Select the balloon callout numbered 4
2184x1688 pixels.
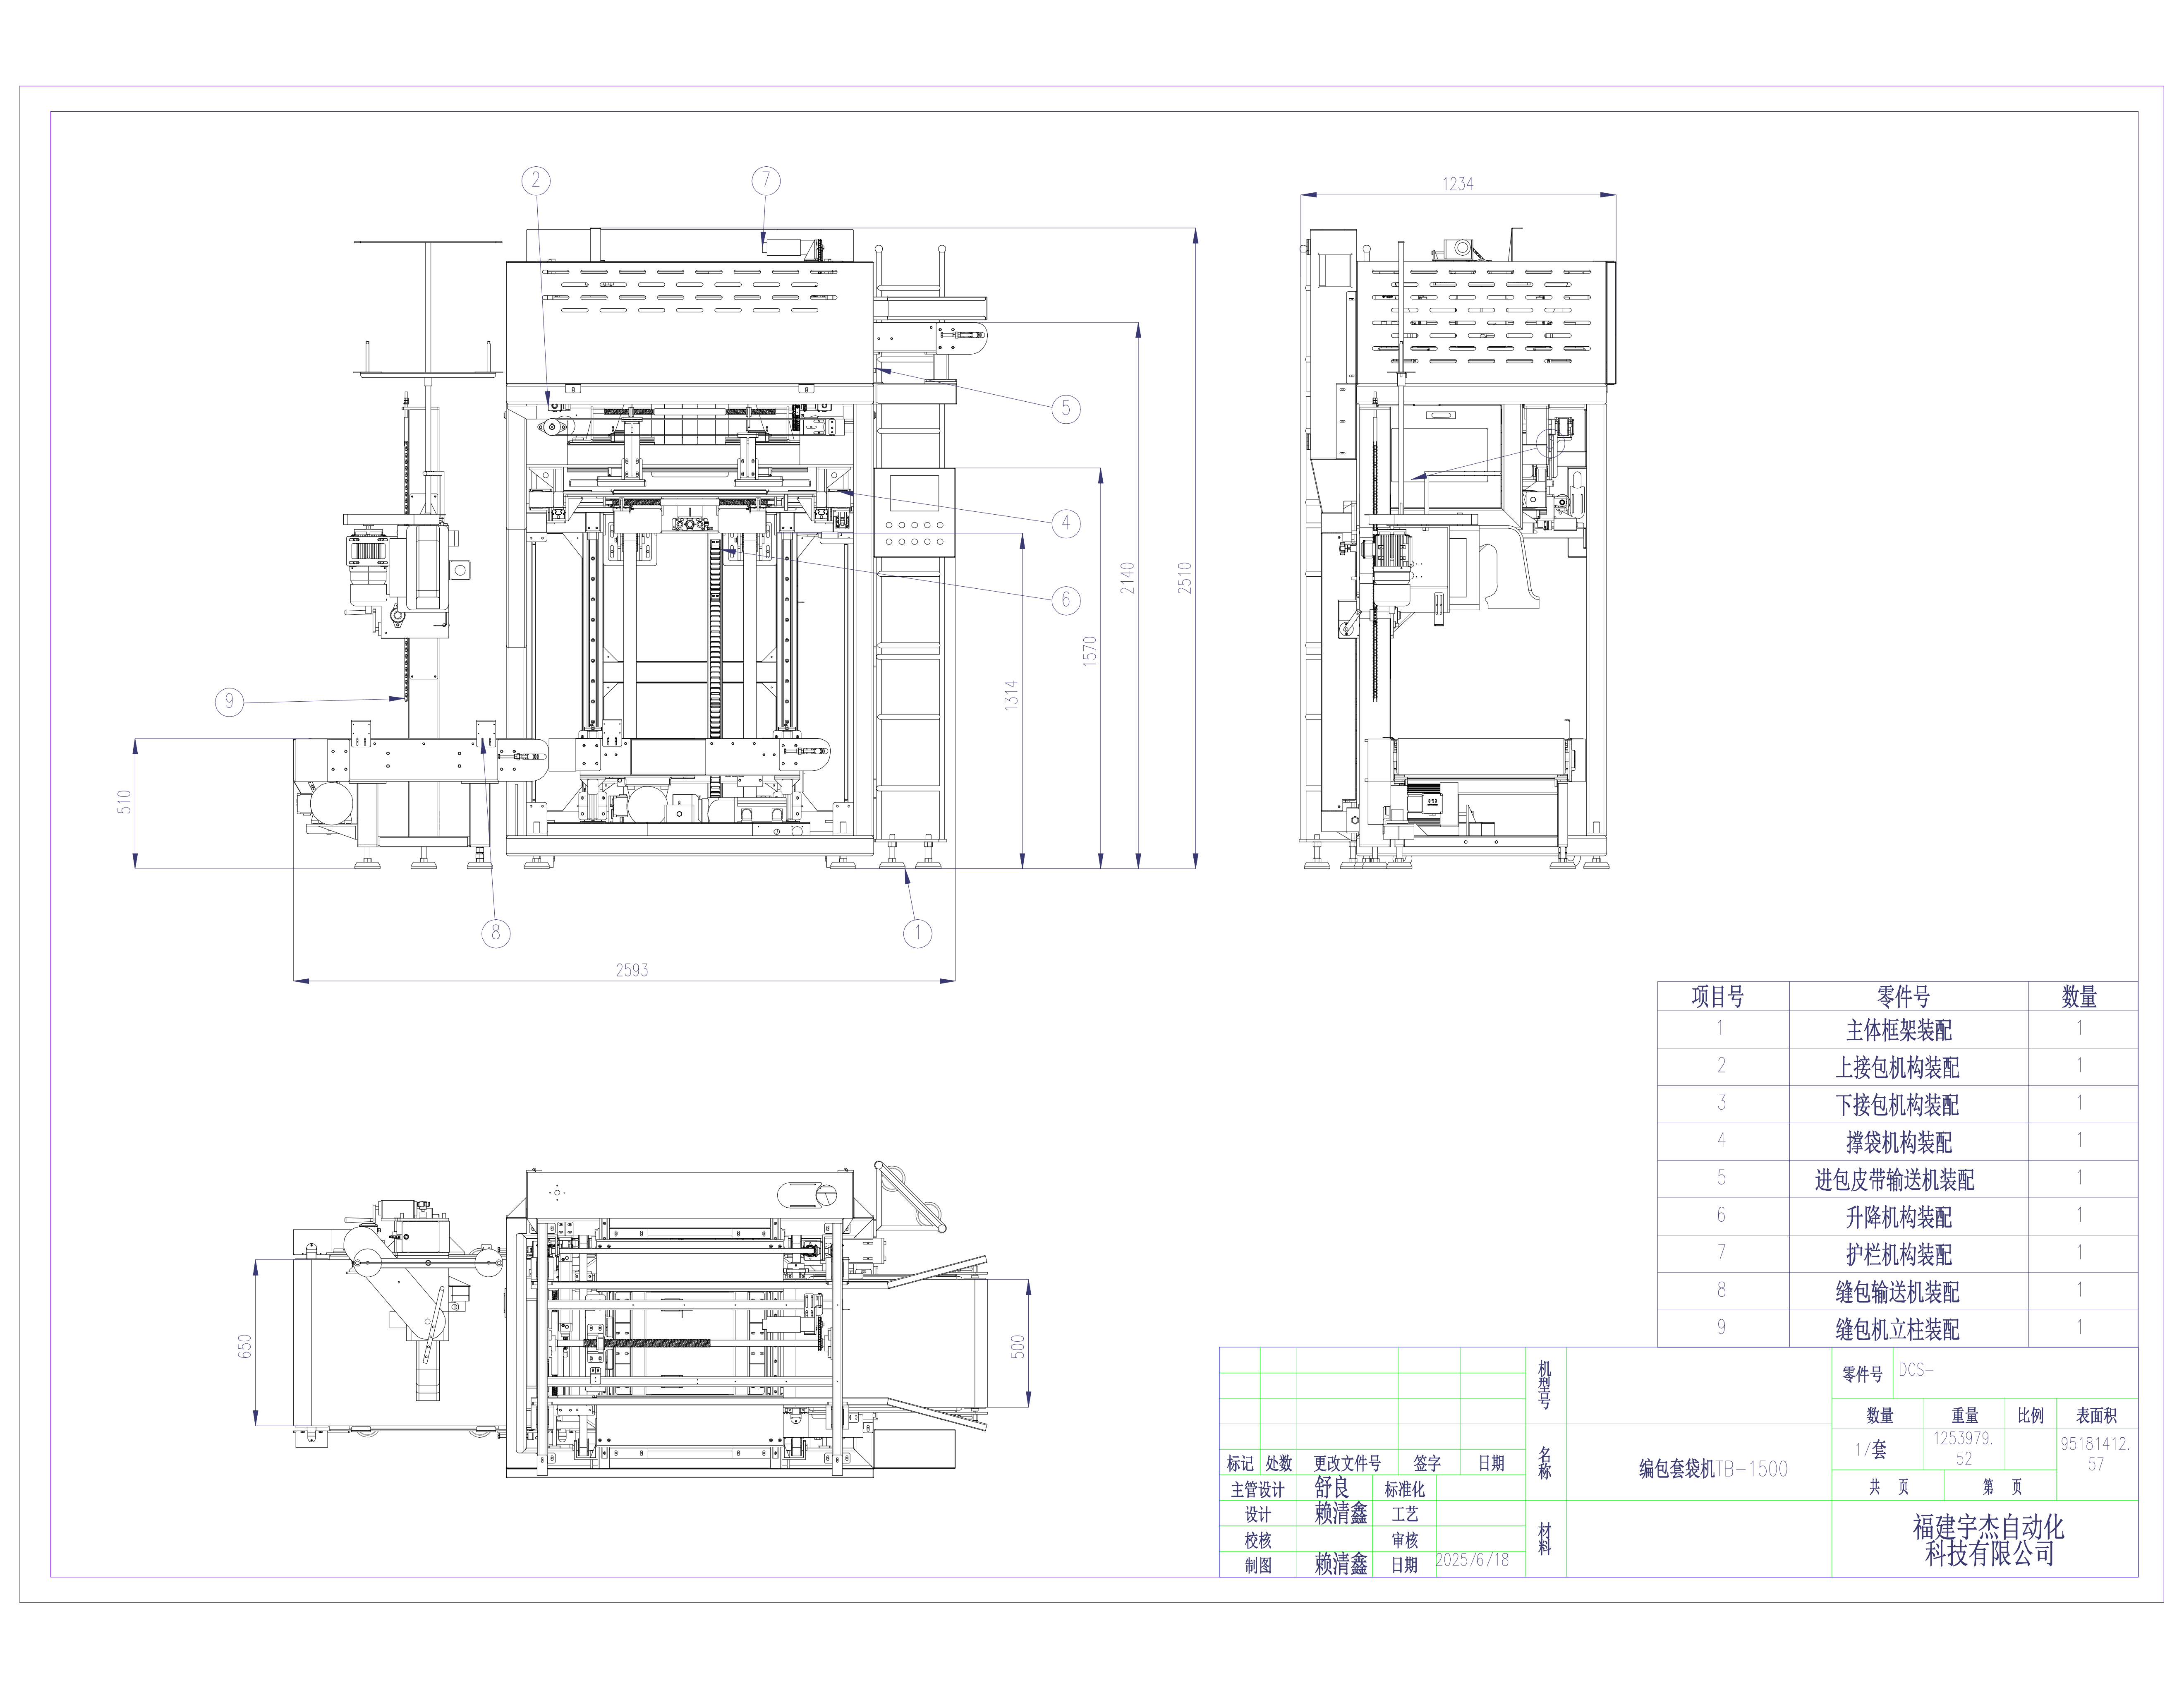(1066, 523)
